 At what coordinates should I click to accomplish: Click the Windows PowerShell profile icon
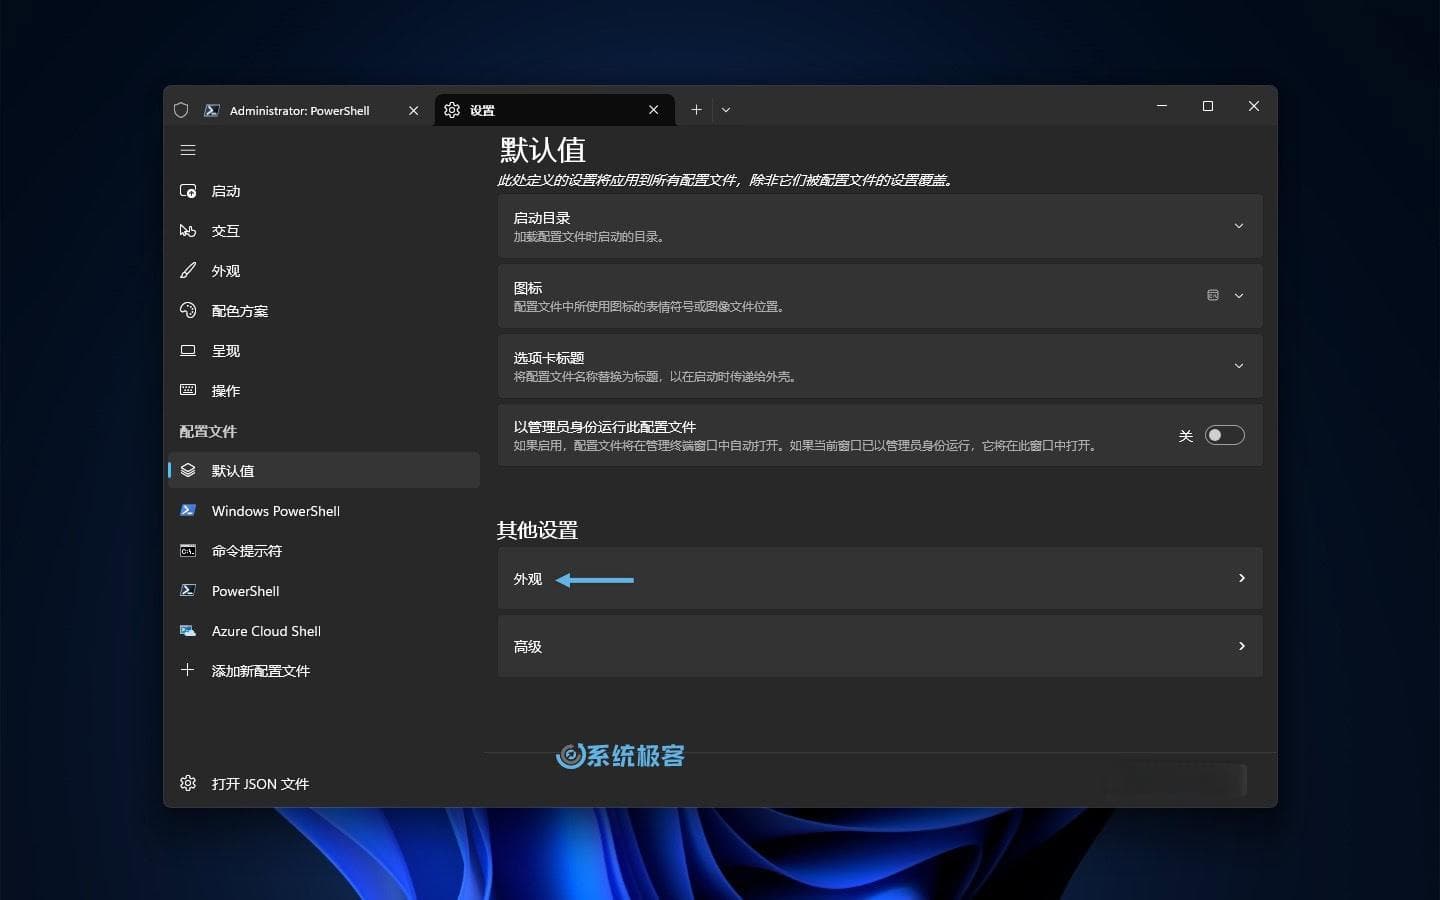pyautogui.click(x=188, y=510)
